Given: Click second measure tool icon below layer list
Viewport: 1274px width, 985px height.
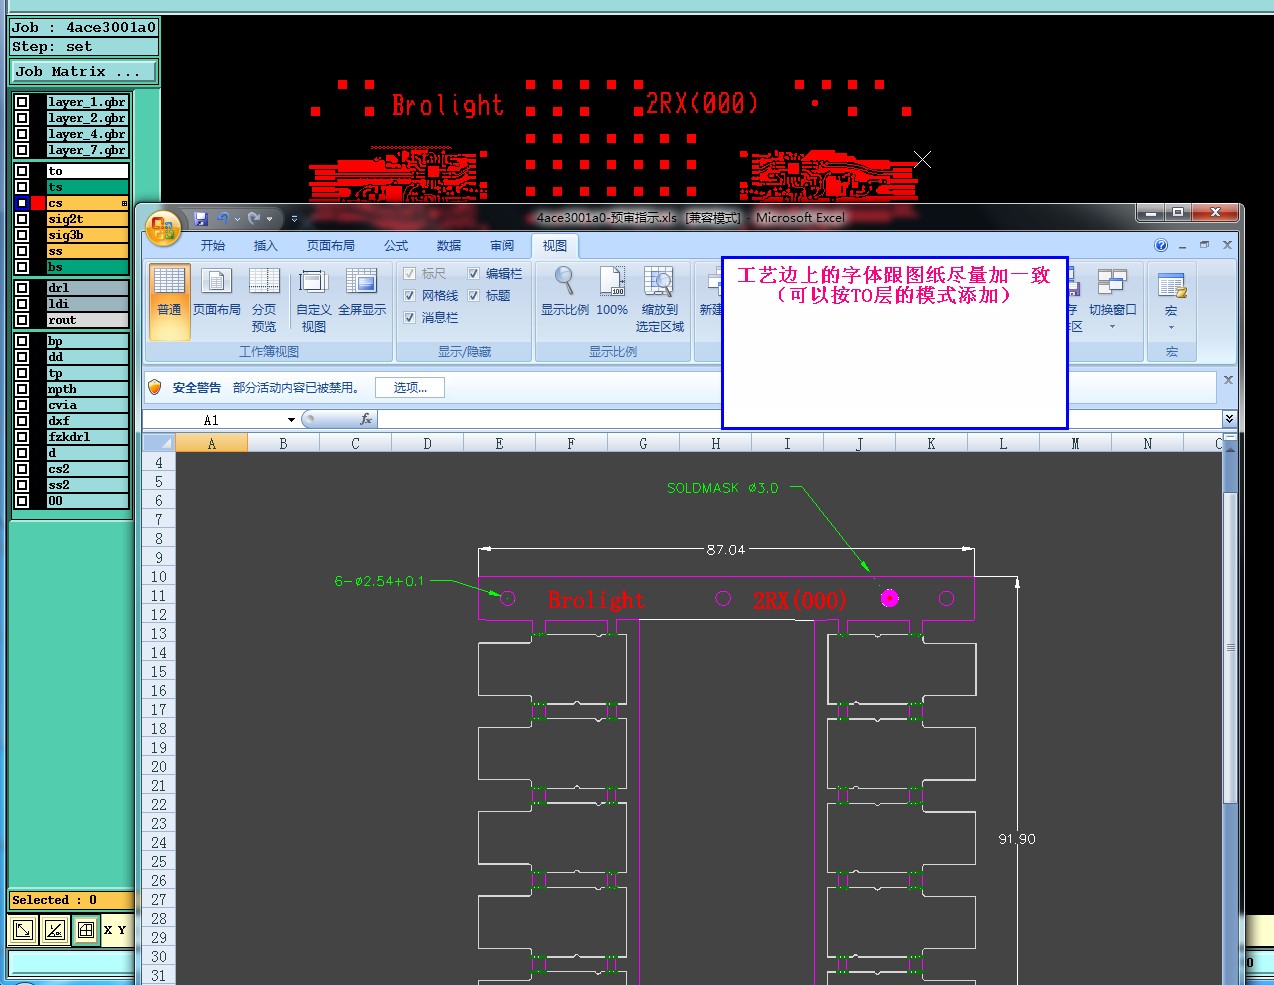Looking at the screenshot, I should click(55, 930).
